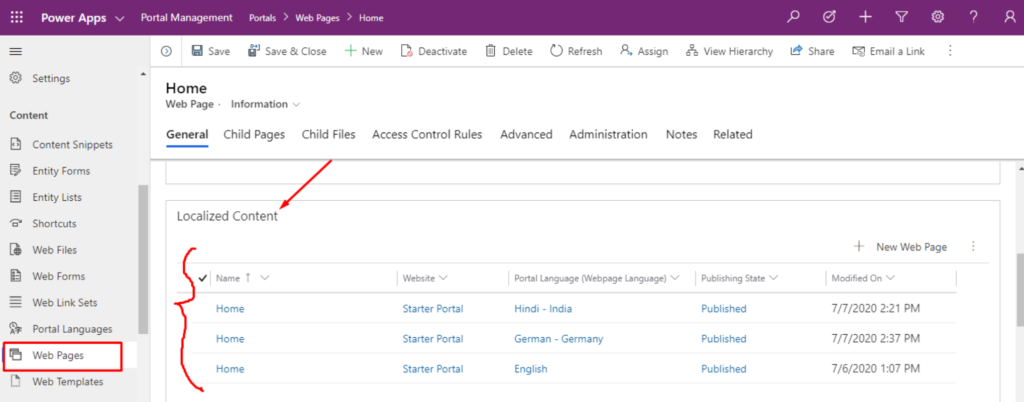Open the user account profile icon
Screen dimensions: 1024x402
tap(1010, 18)
